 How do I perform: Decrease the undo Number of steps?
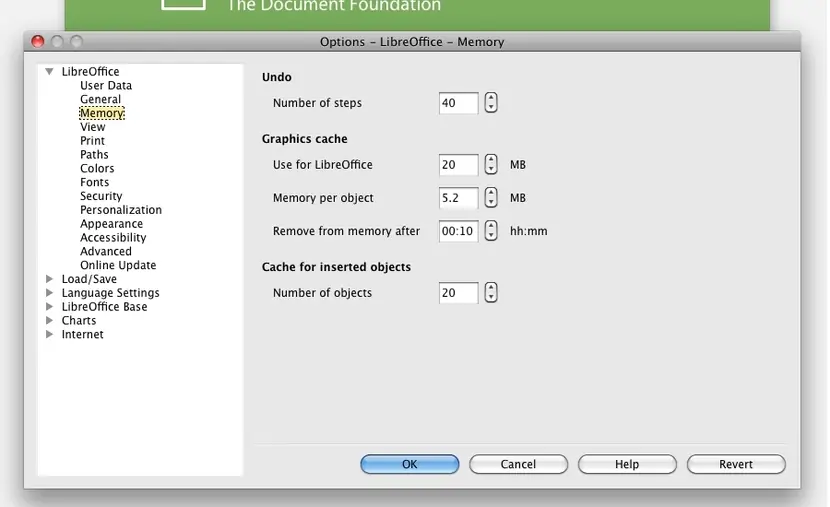pyautogui.click(x=491, y=107)
